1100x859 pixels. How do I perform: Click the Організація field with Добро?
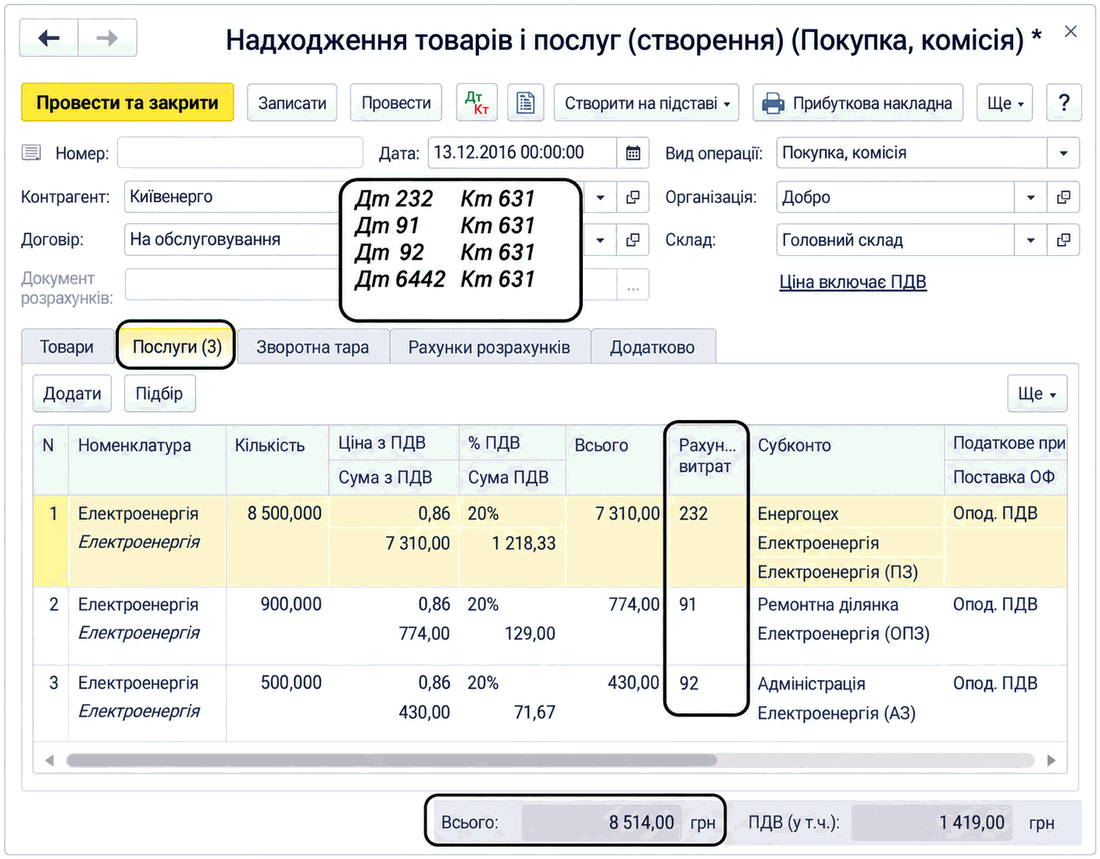pyautogui.click(x=895, y=197)
